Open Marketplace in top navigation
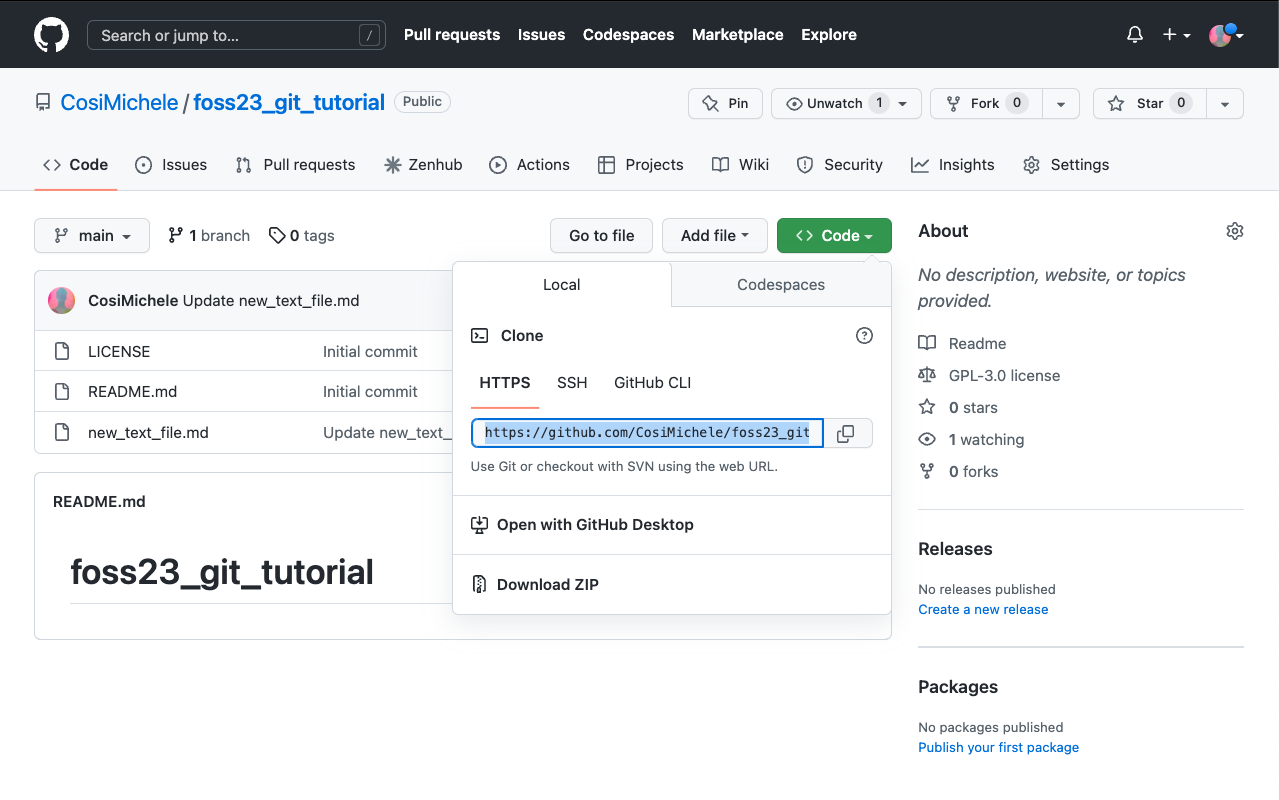The height and width of the screenshot is (800, 1279). tap(738, 35)
